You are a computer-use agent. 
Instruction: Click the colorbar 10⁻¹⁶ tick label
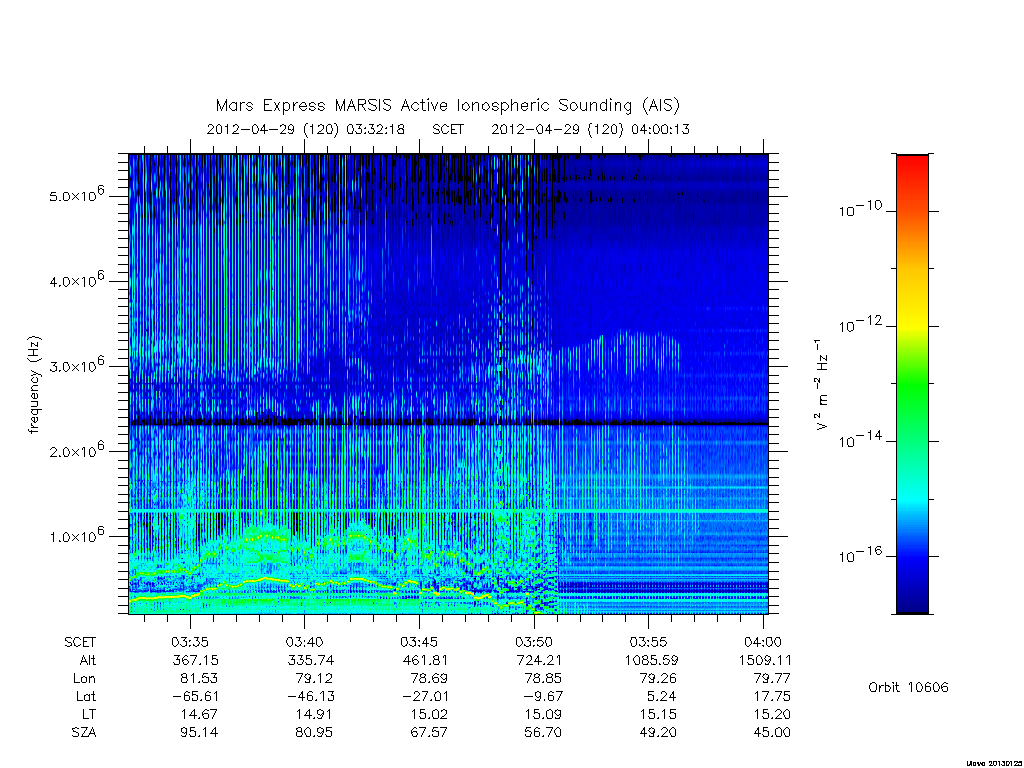click(x=860, y=554)
